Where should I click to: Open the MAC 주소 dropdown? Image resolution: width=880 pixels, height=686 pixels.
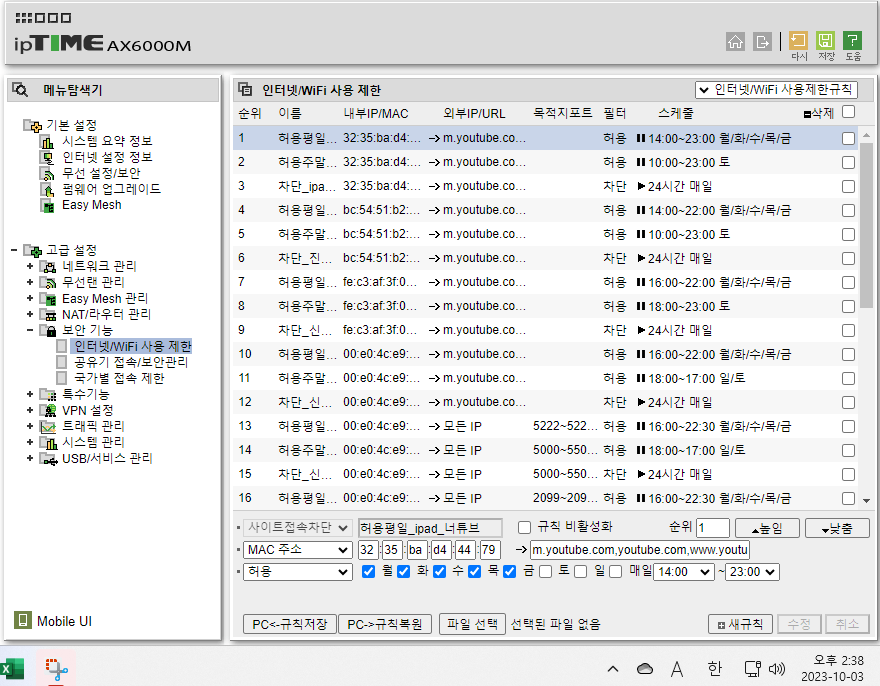(x=297, y=550)
